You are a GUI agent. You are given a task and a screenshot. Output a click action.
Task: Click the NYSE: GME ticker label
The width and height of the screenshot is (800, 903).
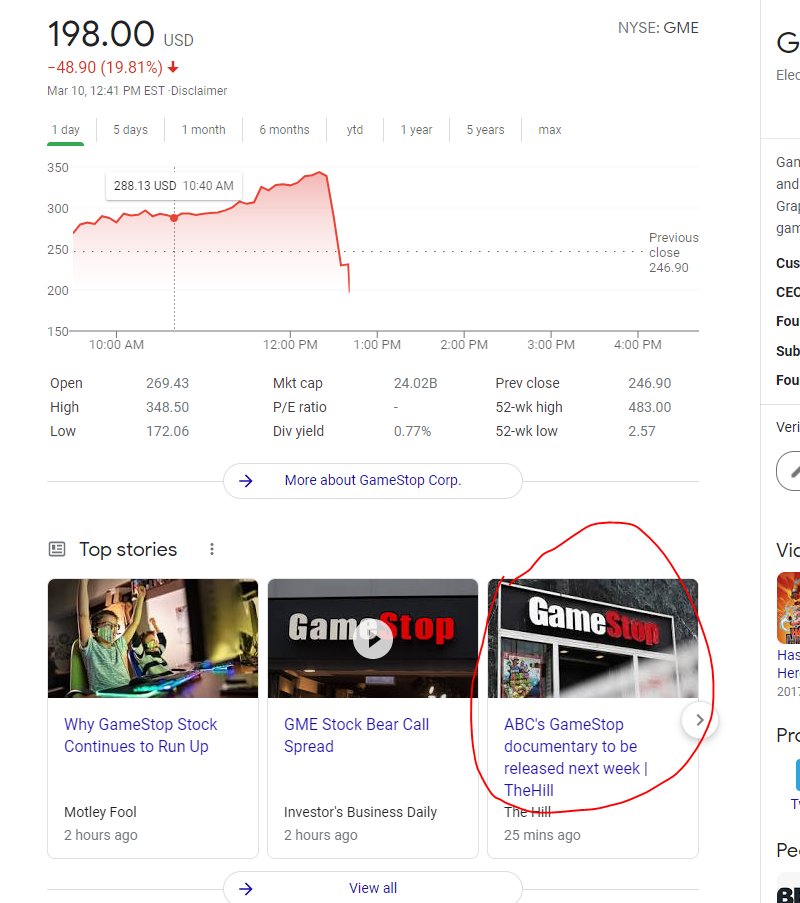[658, 28]
